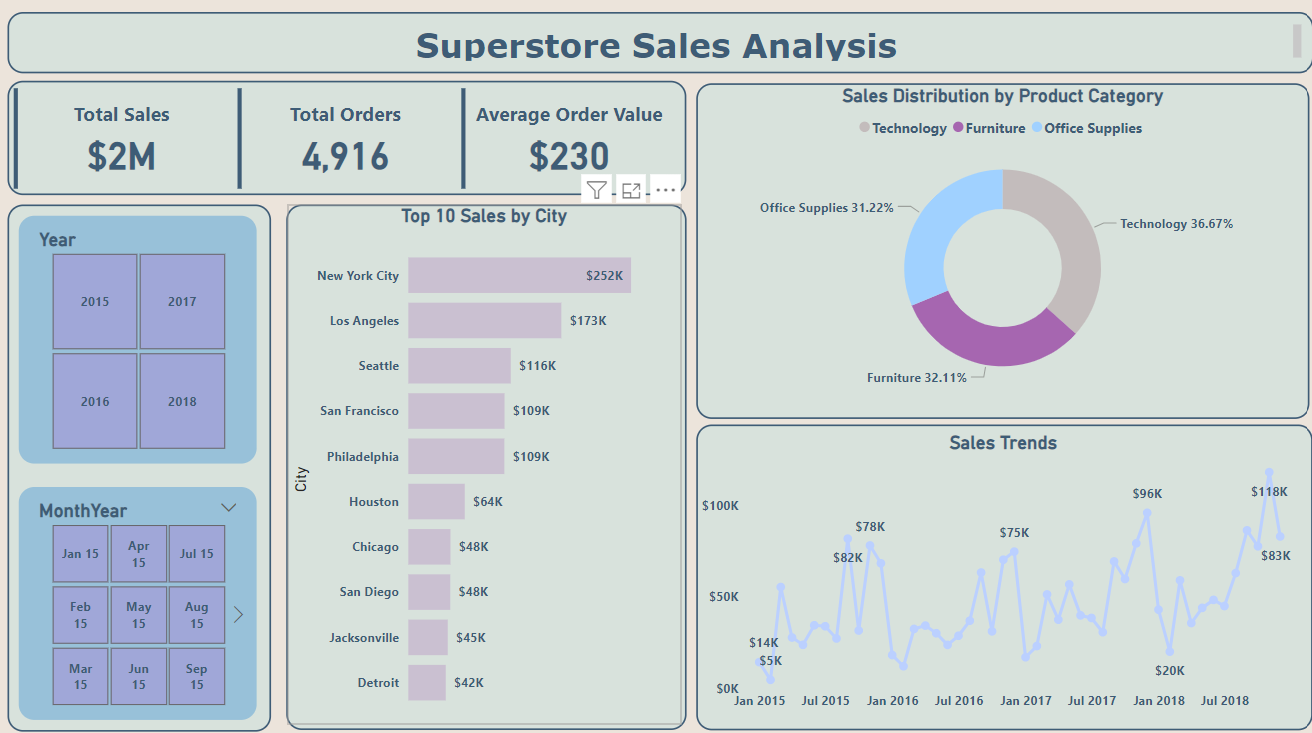Show next months with the right arrow
Screen dimensions: 1312x733
pos(238,615)
